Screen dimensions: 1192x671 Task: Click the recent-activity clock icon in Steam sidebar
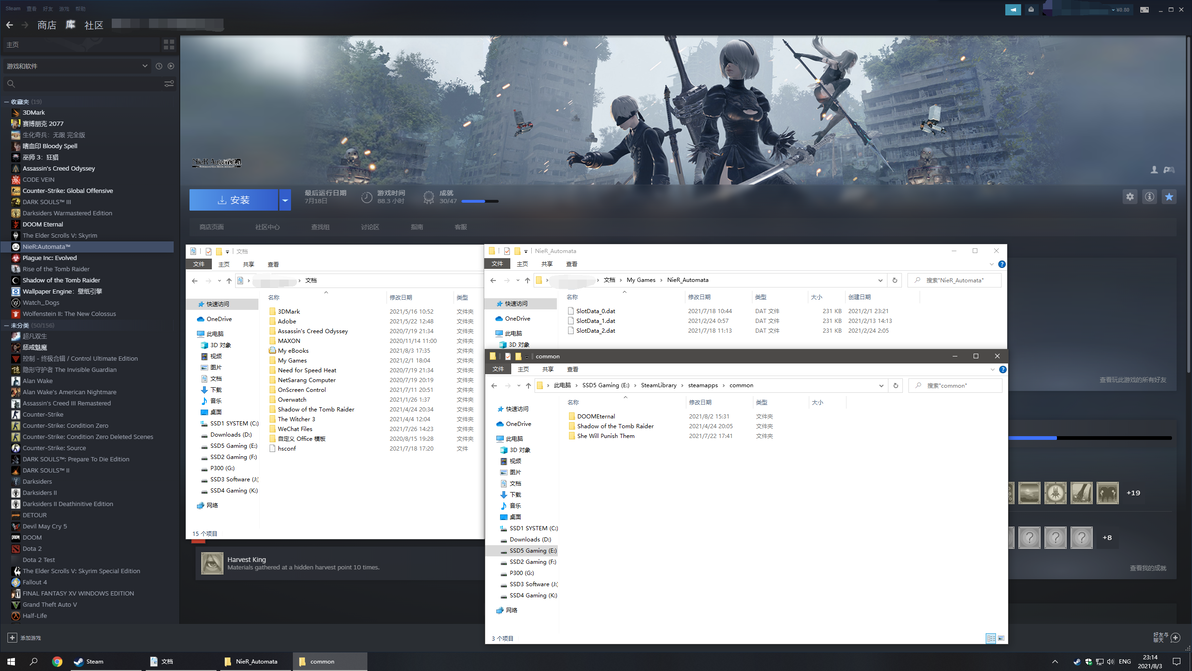159,66
